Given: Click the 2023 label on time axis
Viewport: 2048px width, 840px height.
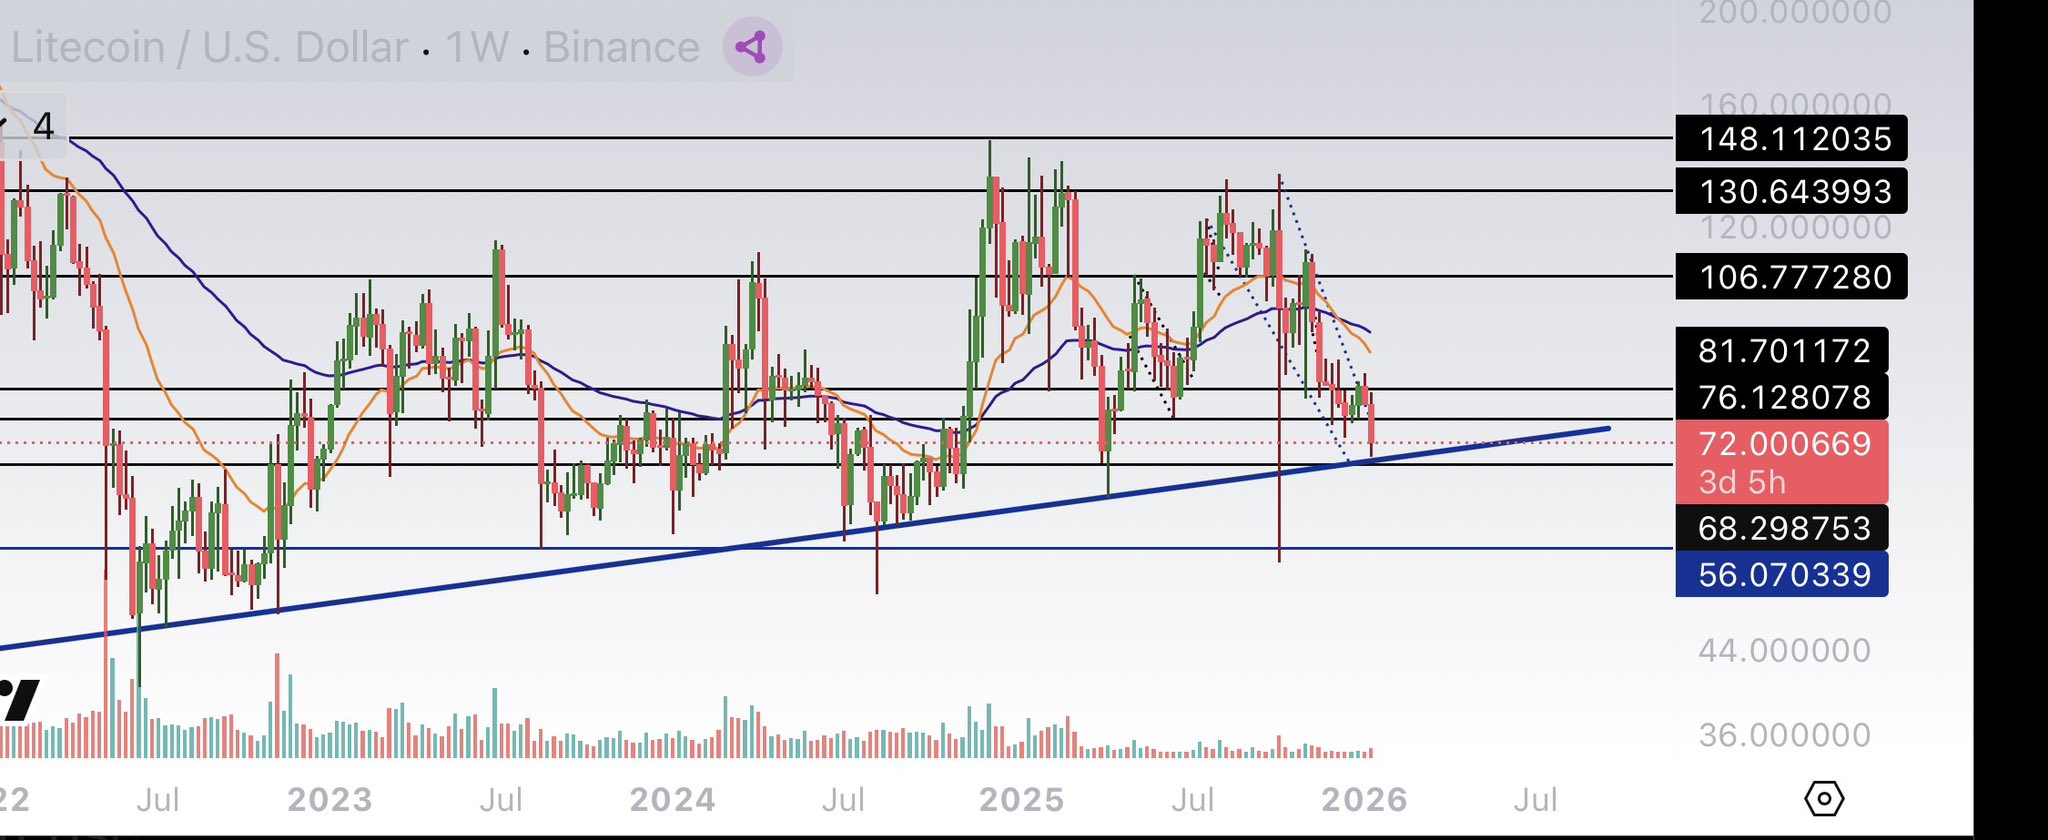Looking at the screenshot, I should pyautogui.click(x=330, y=800).
